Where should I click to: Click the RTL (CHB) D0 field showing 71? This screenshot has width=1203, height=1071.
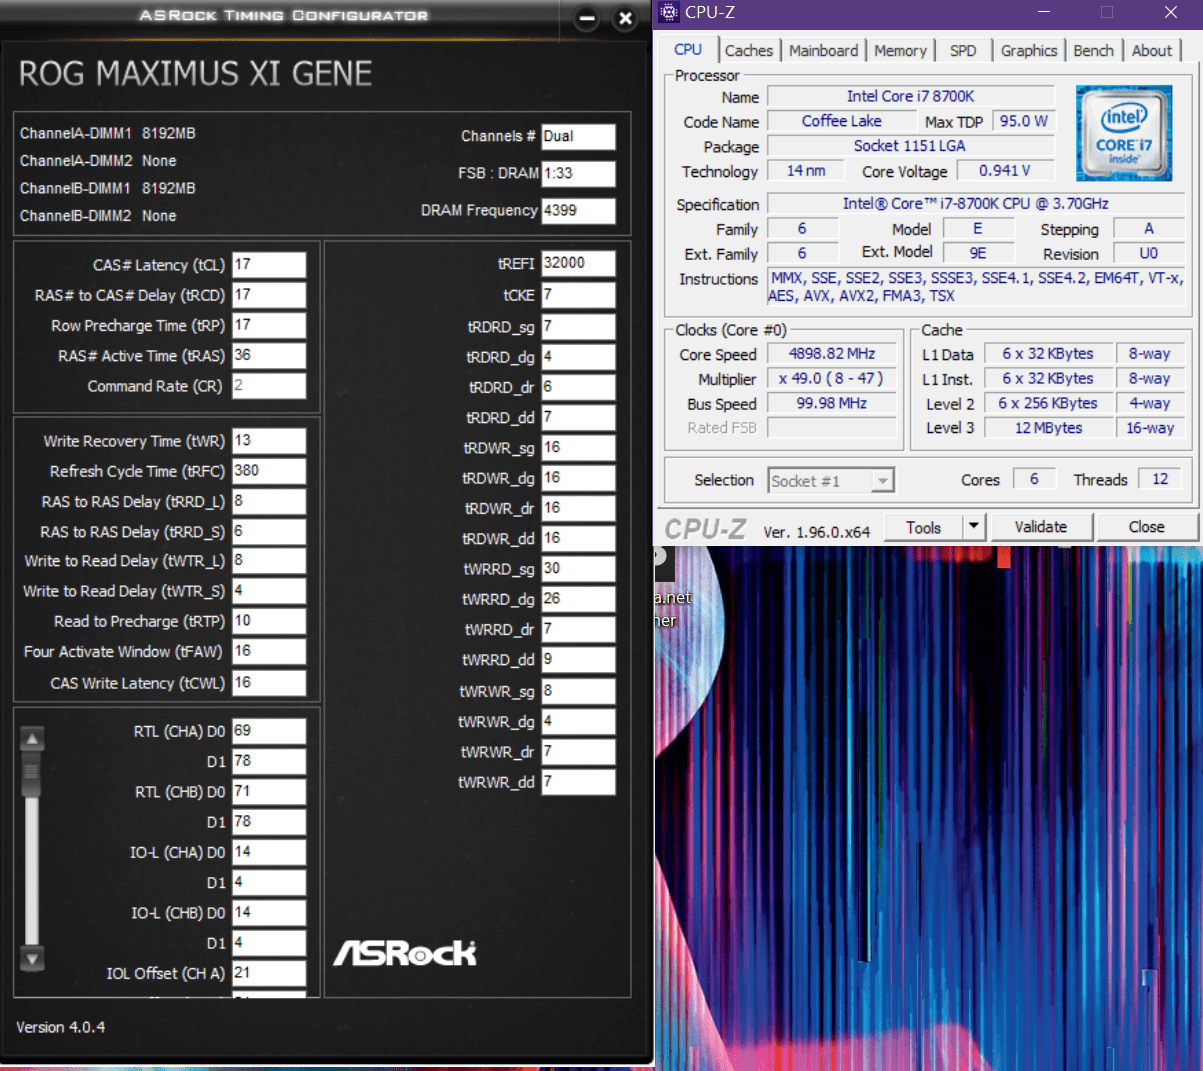tap(269, 792)
